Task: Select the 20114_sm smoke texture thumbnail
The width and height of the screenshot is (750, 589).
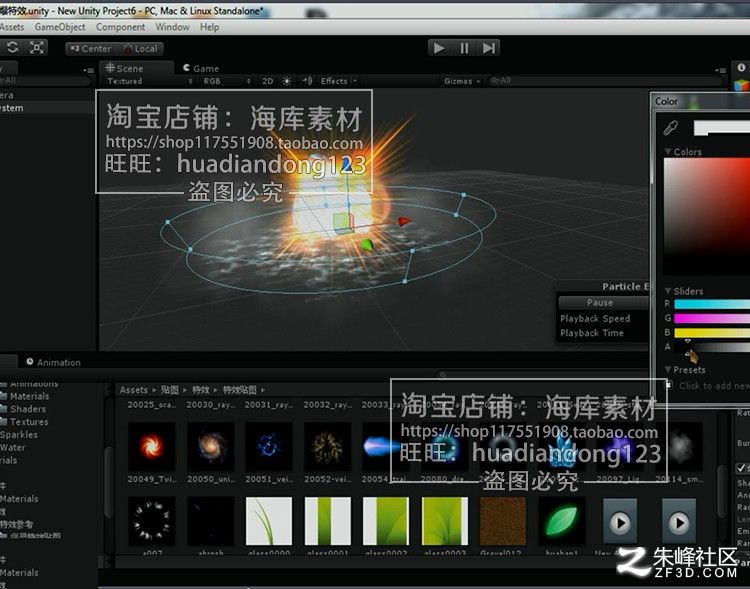Action: (x=679, y=447)
